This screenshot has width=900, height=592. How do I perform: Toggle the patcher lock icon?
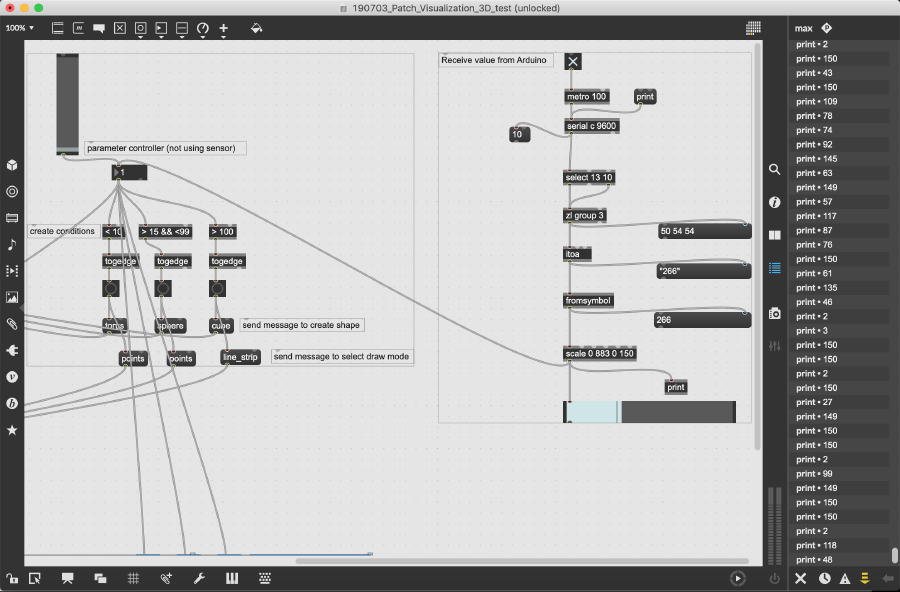point(12,578)
